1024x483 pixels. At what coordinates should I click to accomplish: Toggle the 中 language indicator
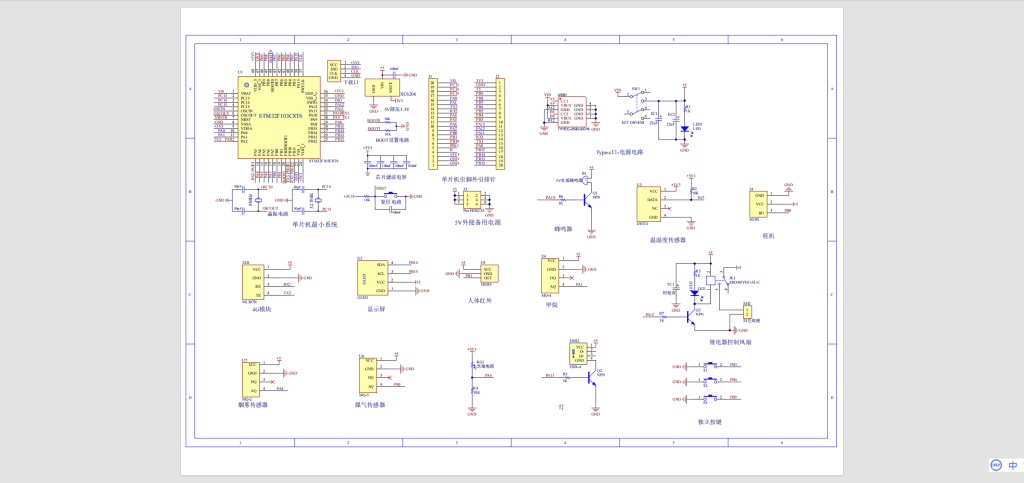click(x=1012, y=465)
